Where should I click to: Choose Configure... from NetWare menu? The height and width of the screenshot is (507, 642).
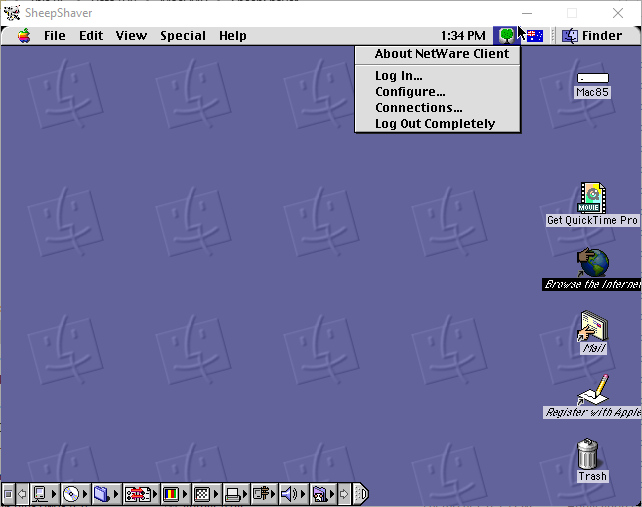[x=438, y=92]
